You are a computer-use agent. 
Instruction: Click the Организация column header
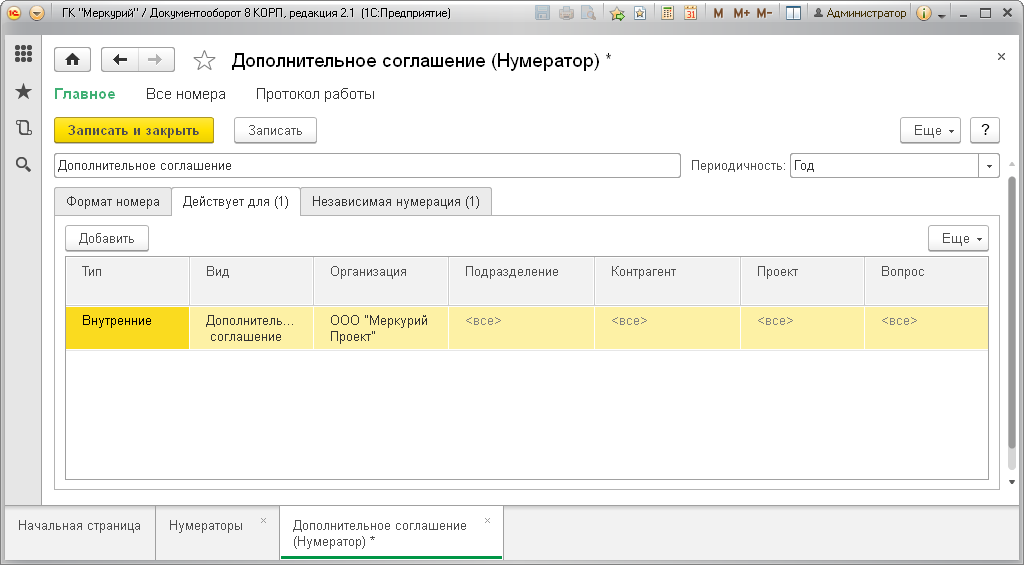coord(381,281)
